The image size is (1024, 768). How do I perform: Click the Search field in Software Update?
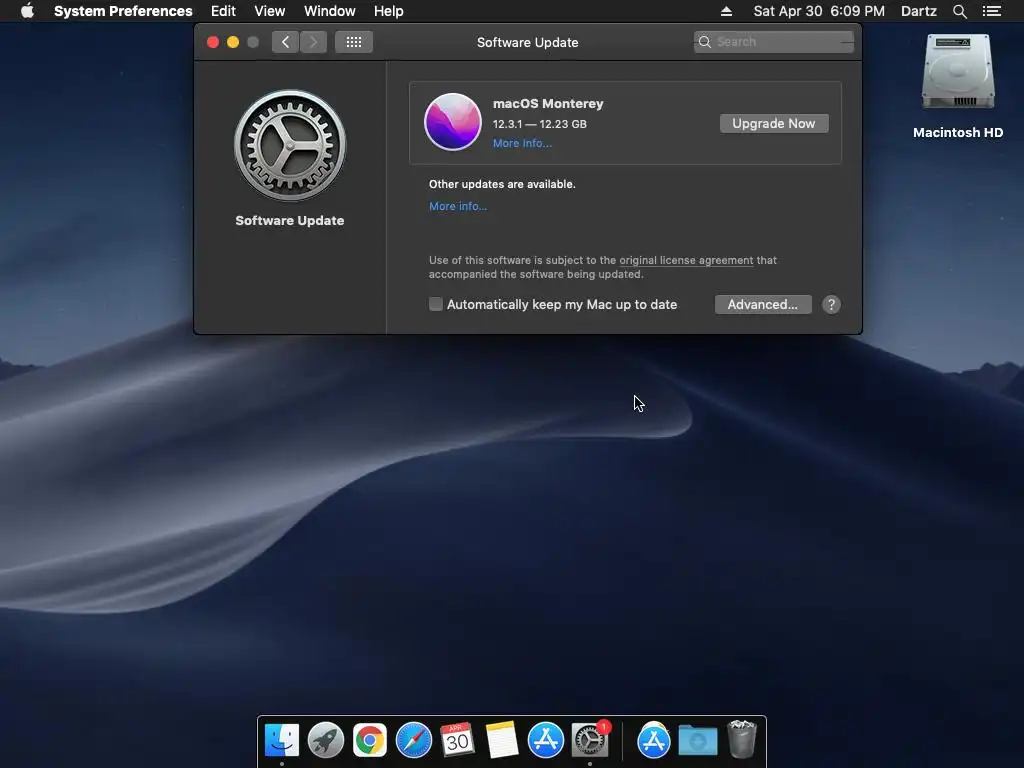coord(773,42)
